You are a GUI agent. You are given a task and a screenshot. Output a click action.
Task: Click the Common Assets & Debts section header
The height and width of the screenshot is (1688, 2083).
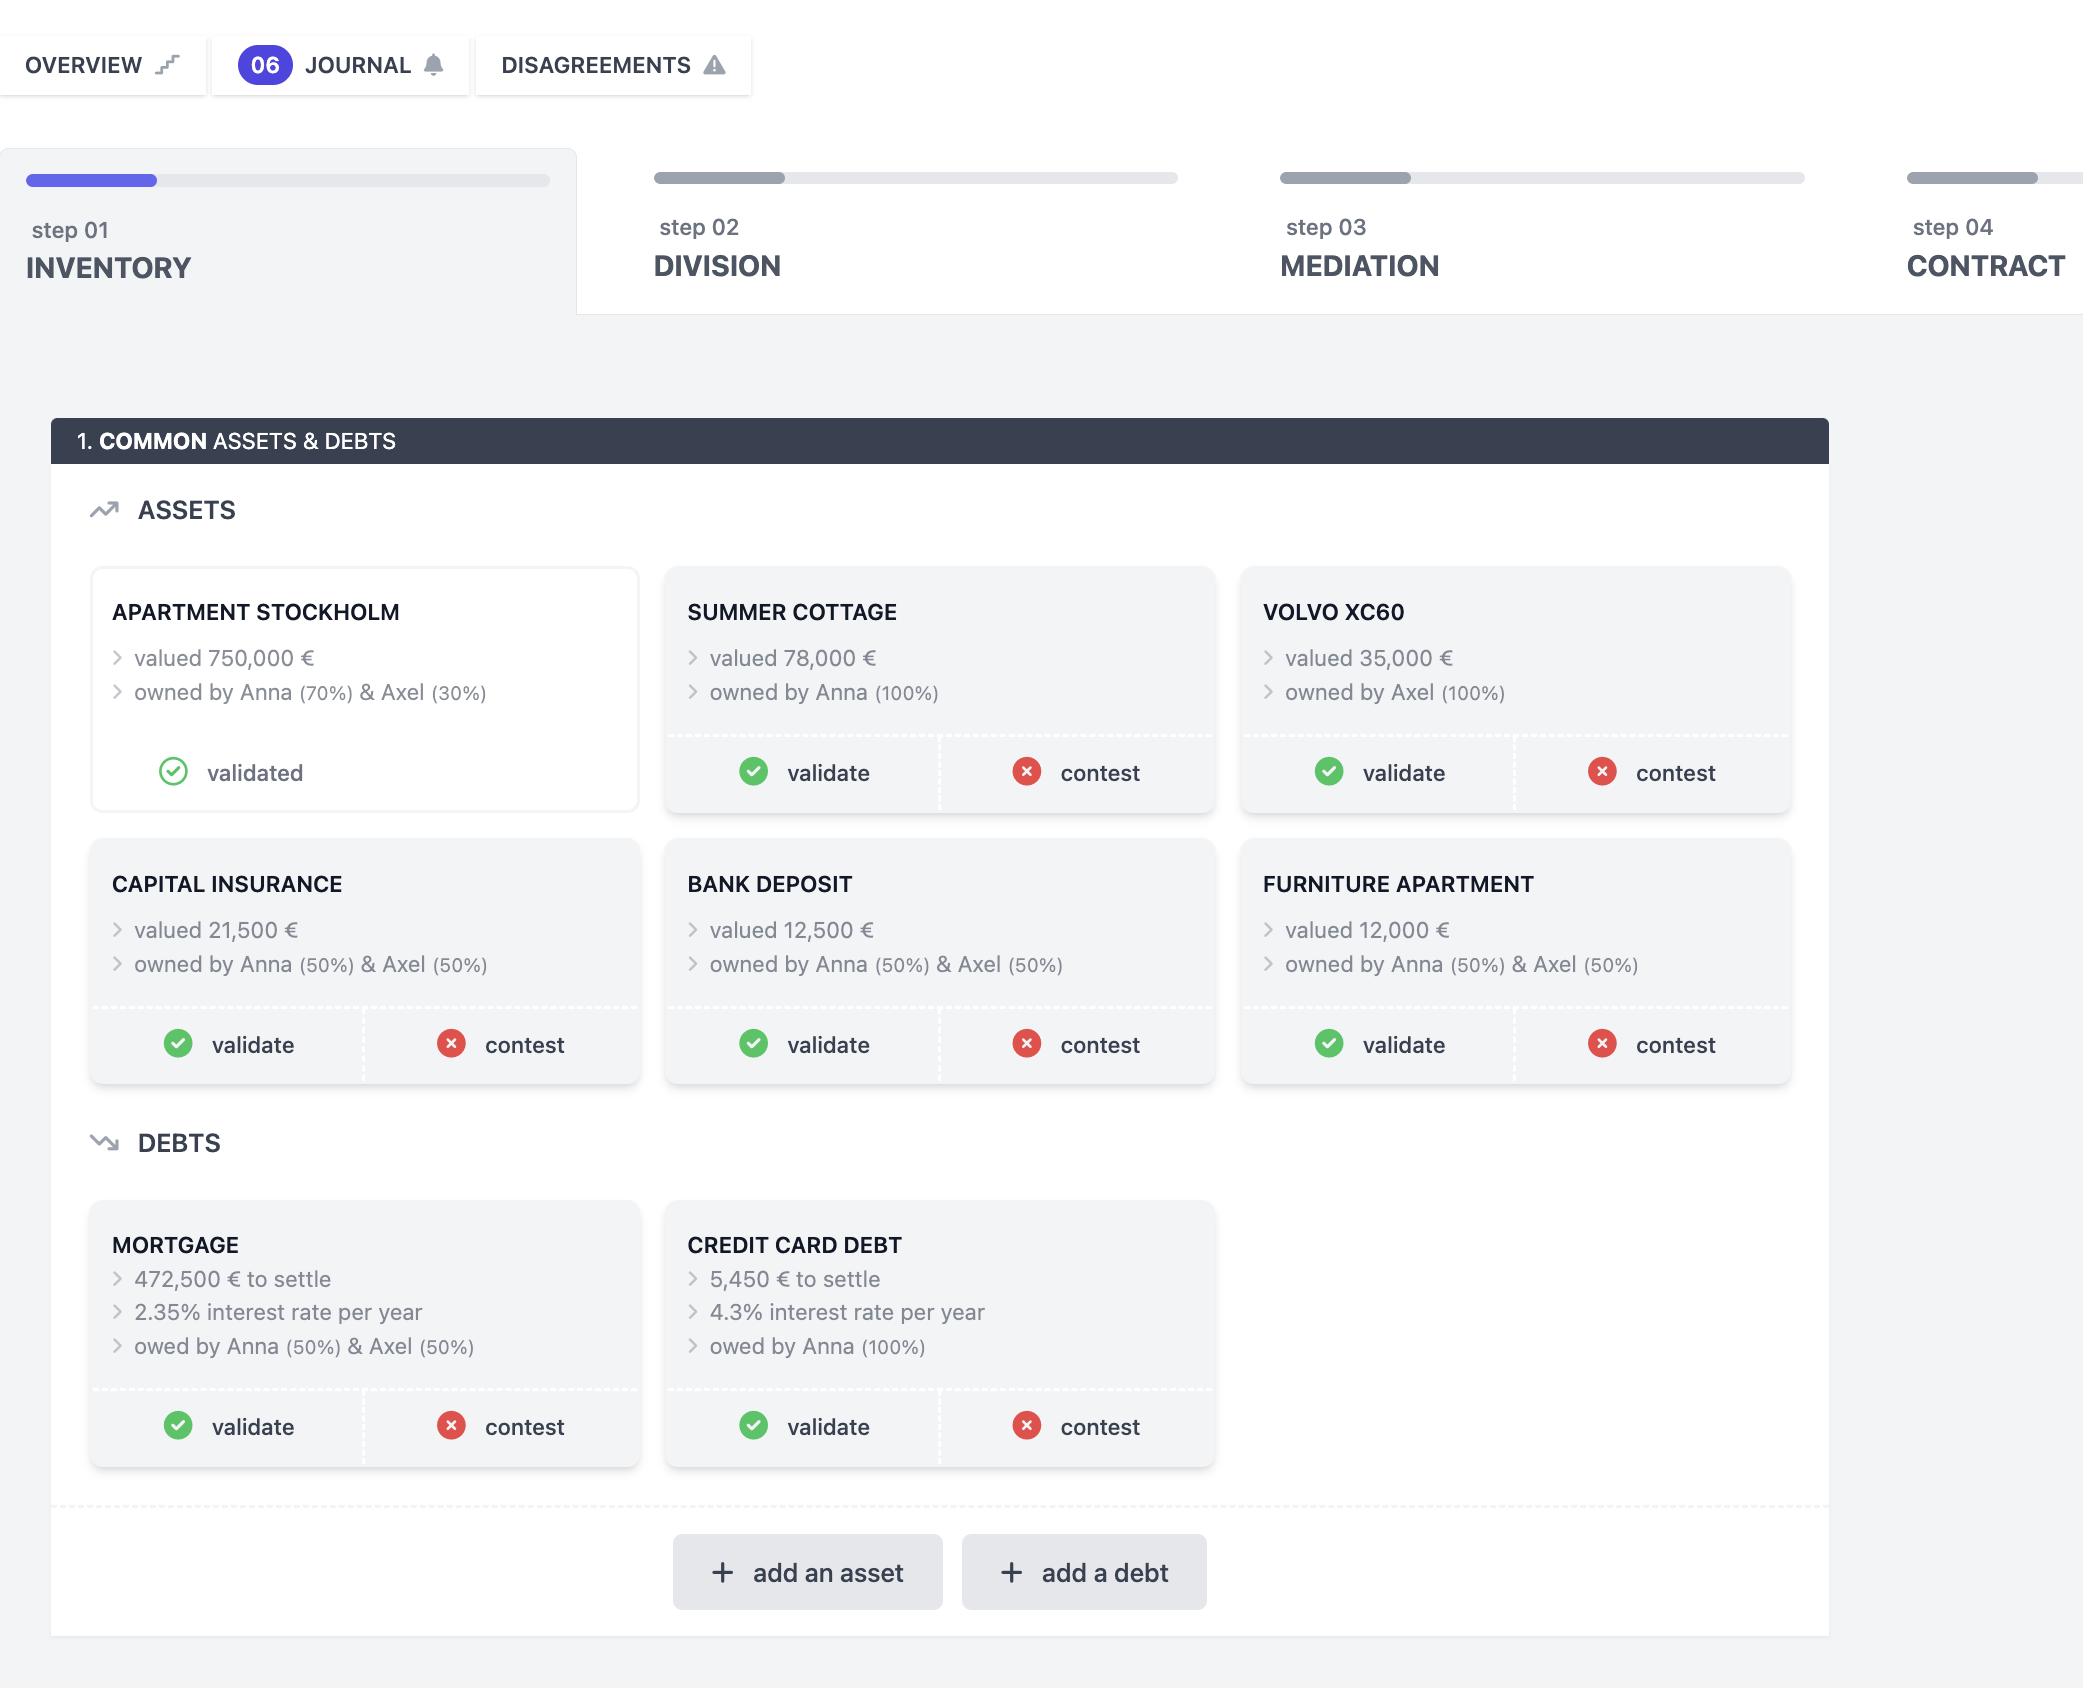pyautogui.click(x=939, y=441)
